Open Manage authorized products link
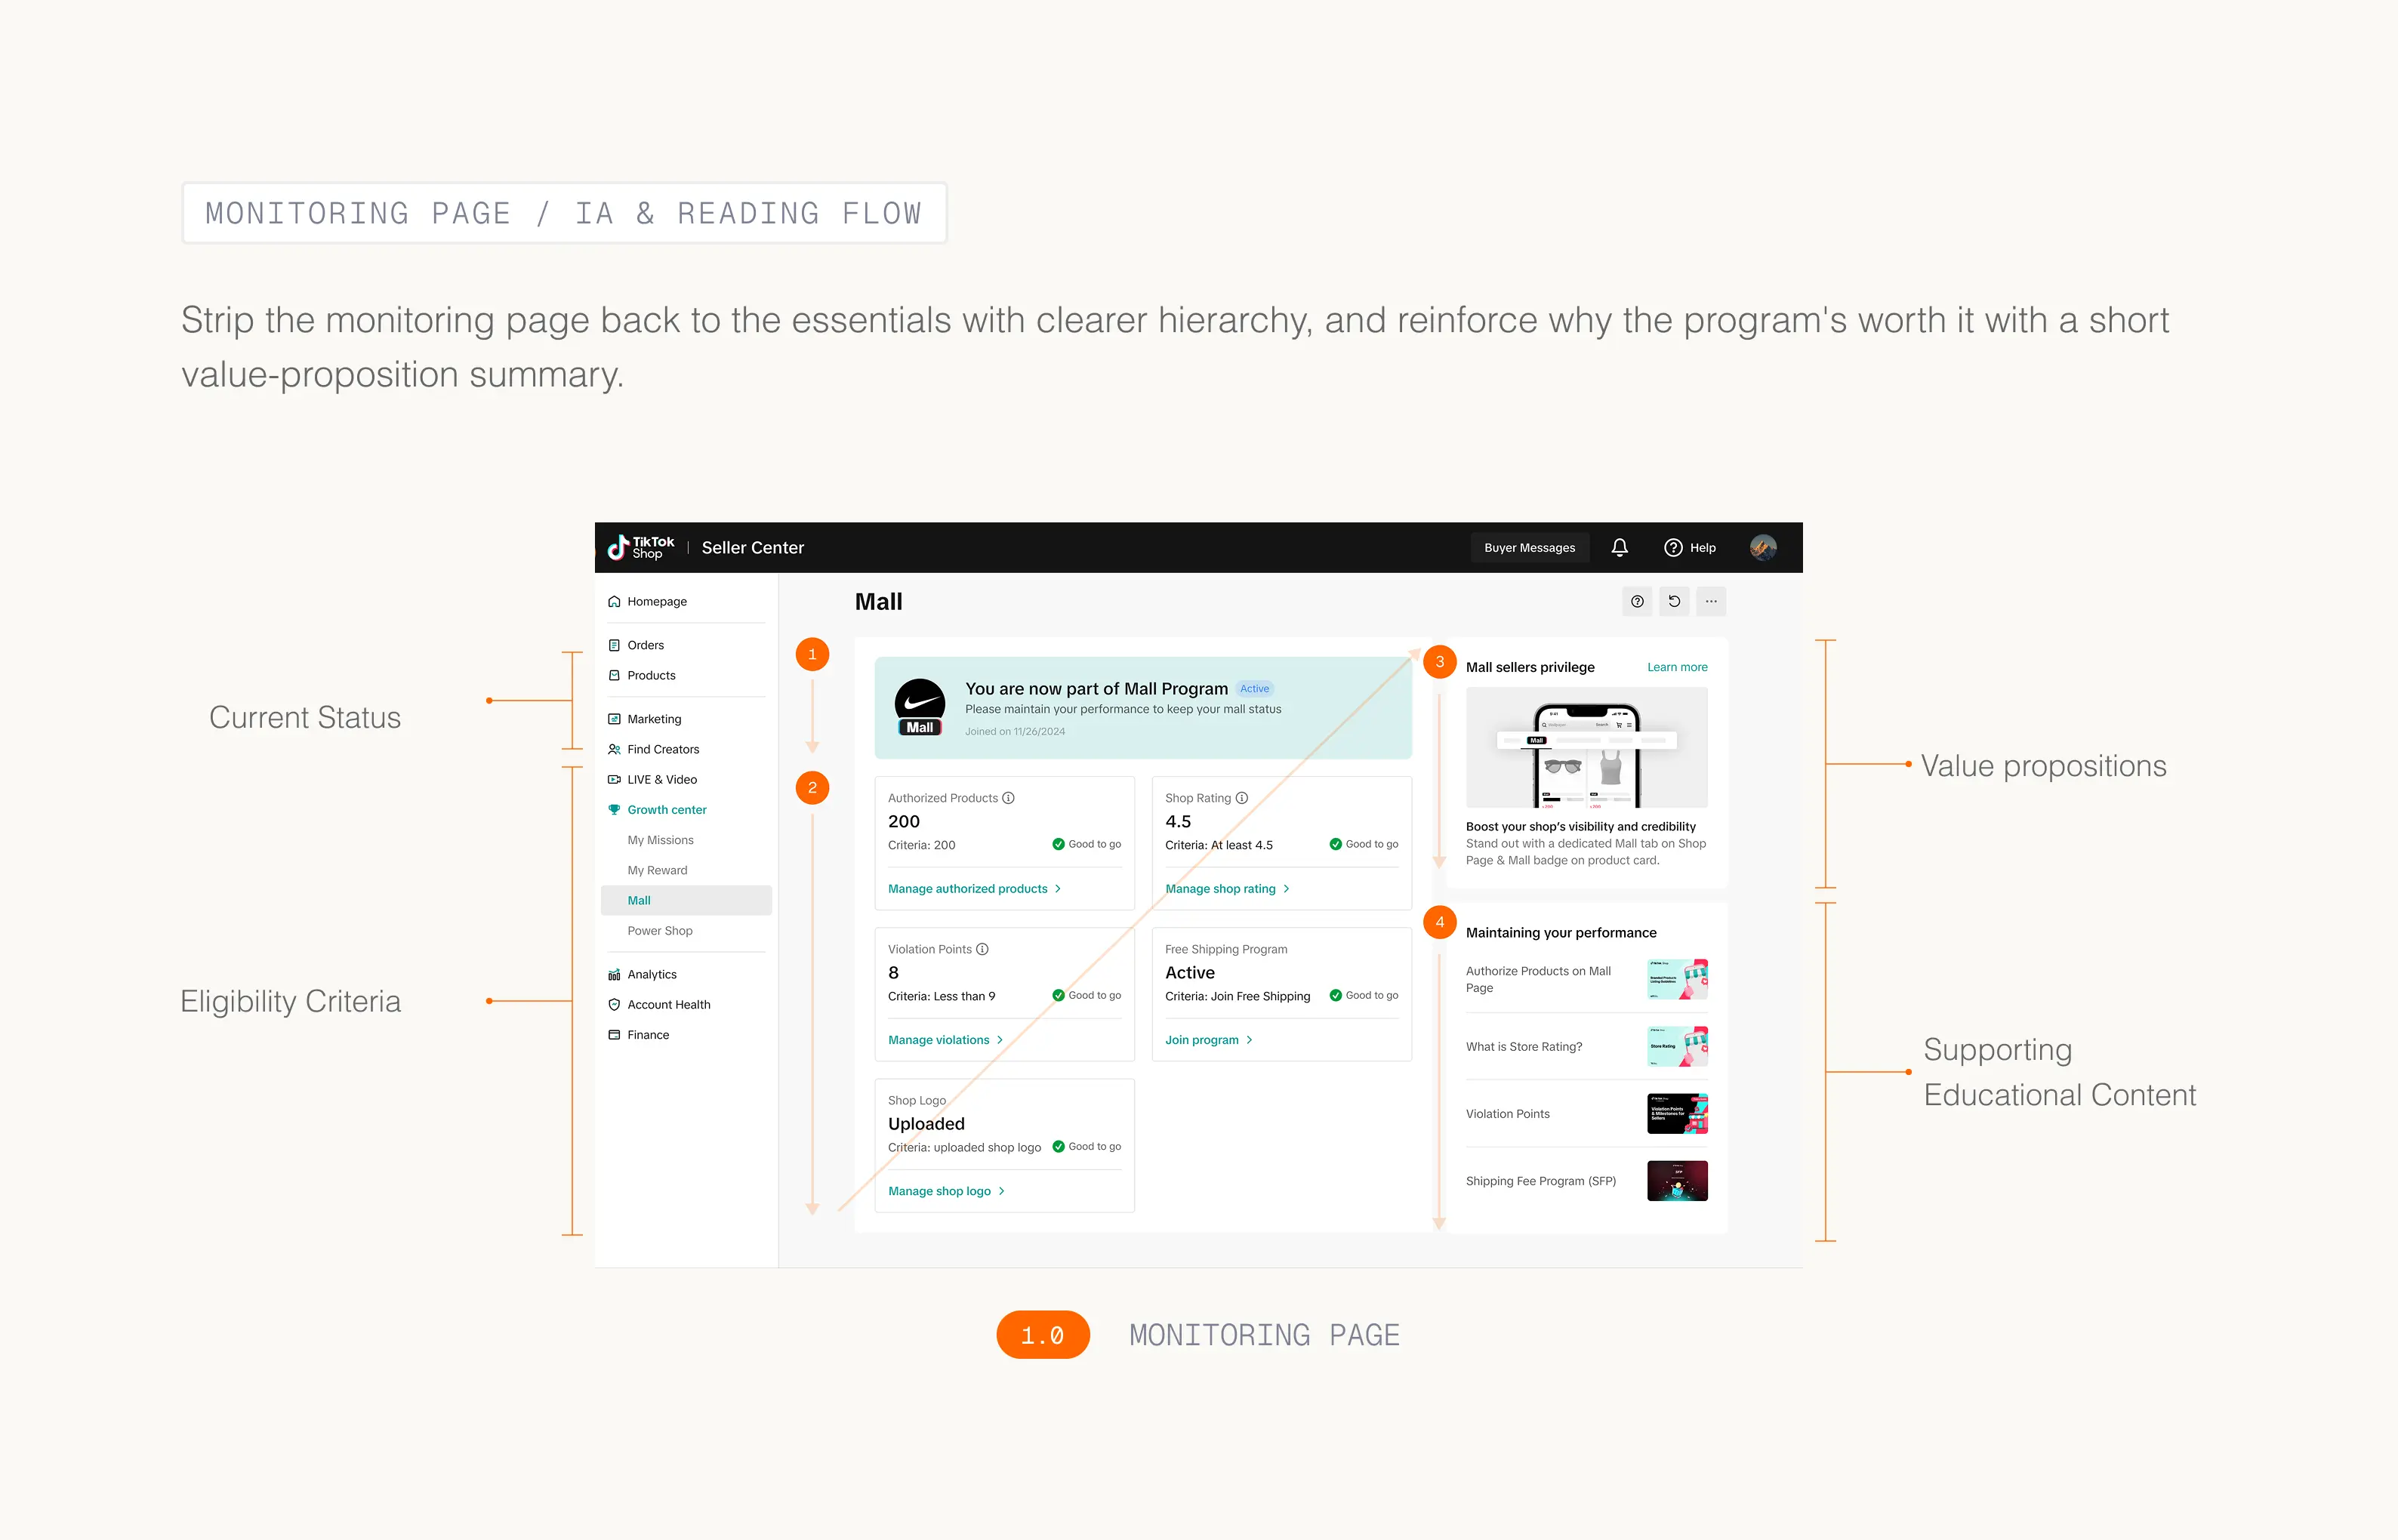 (968, 888)
